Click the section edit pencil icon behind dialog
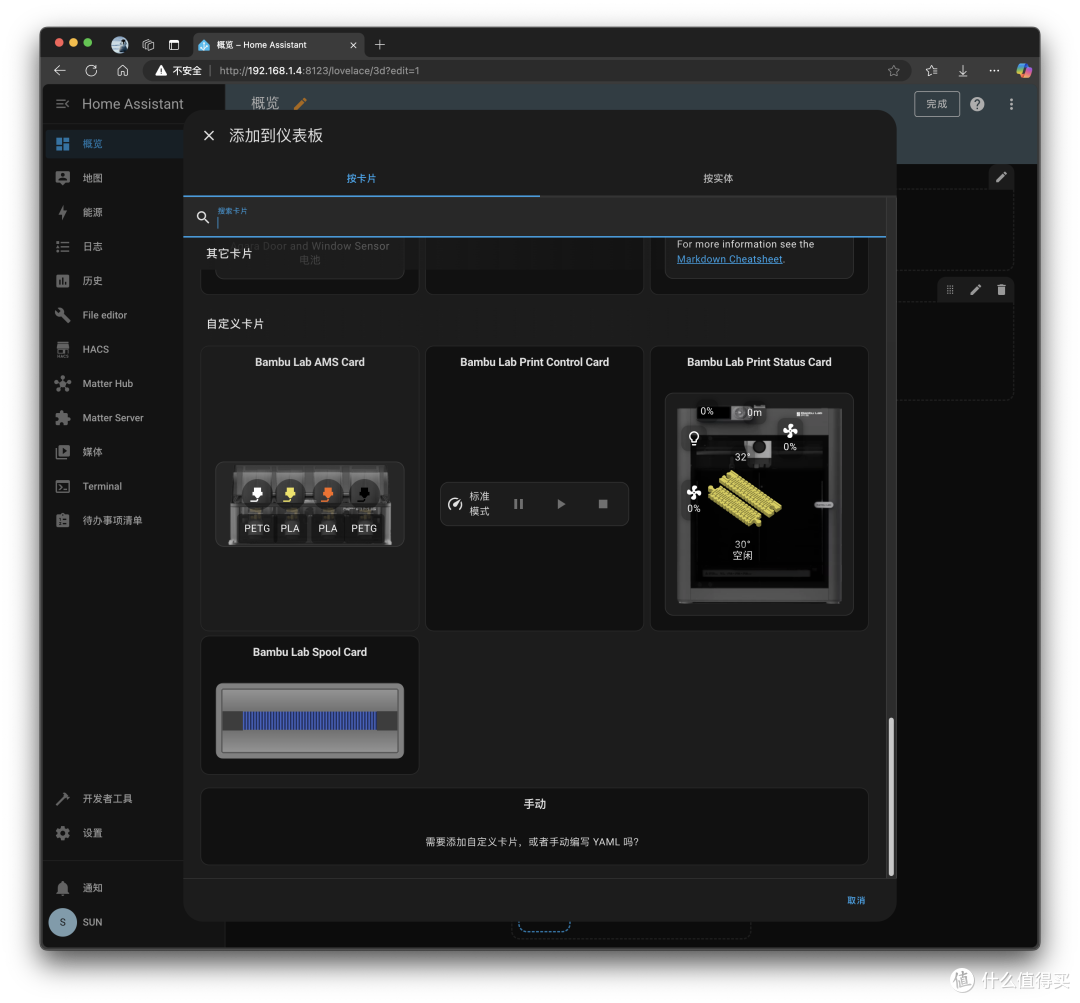Screen dimensions: 1080x1003 pos(1001,177)
